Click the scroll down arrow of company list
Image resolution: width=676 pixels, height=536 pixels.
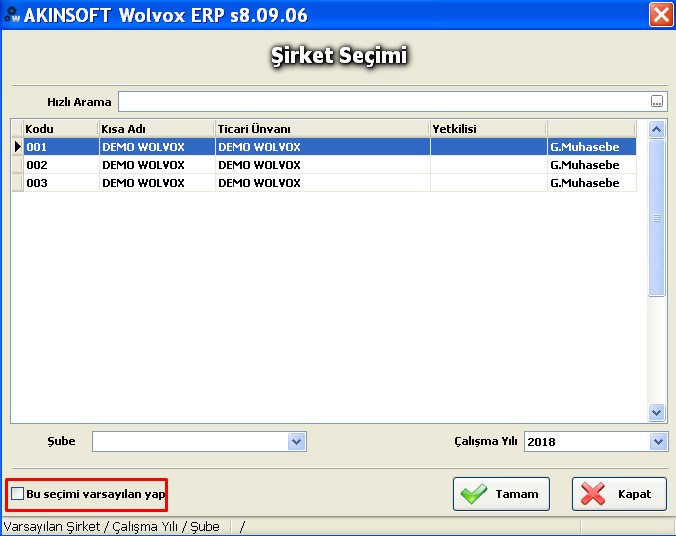(x=656, y=413)
